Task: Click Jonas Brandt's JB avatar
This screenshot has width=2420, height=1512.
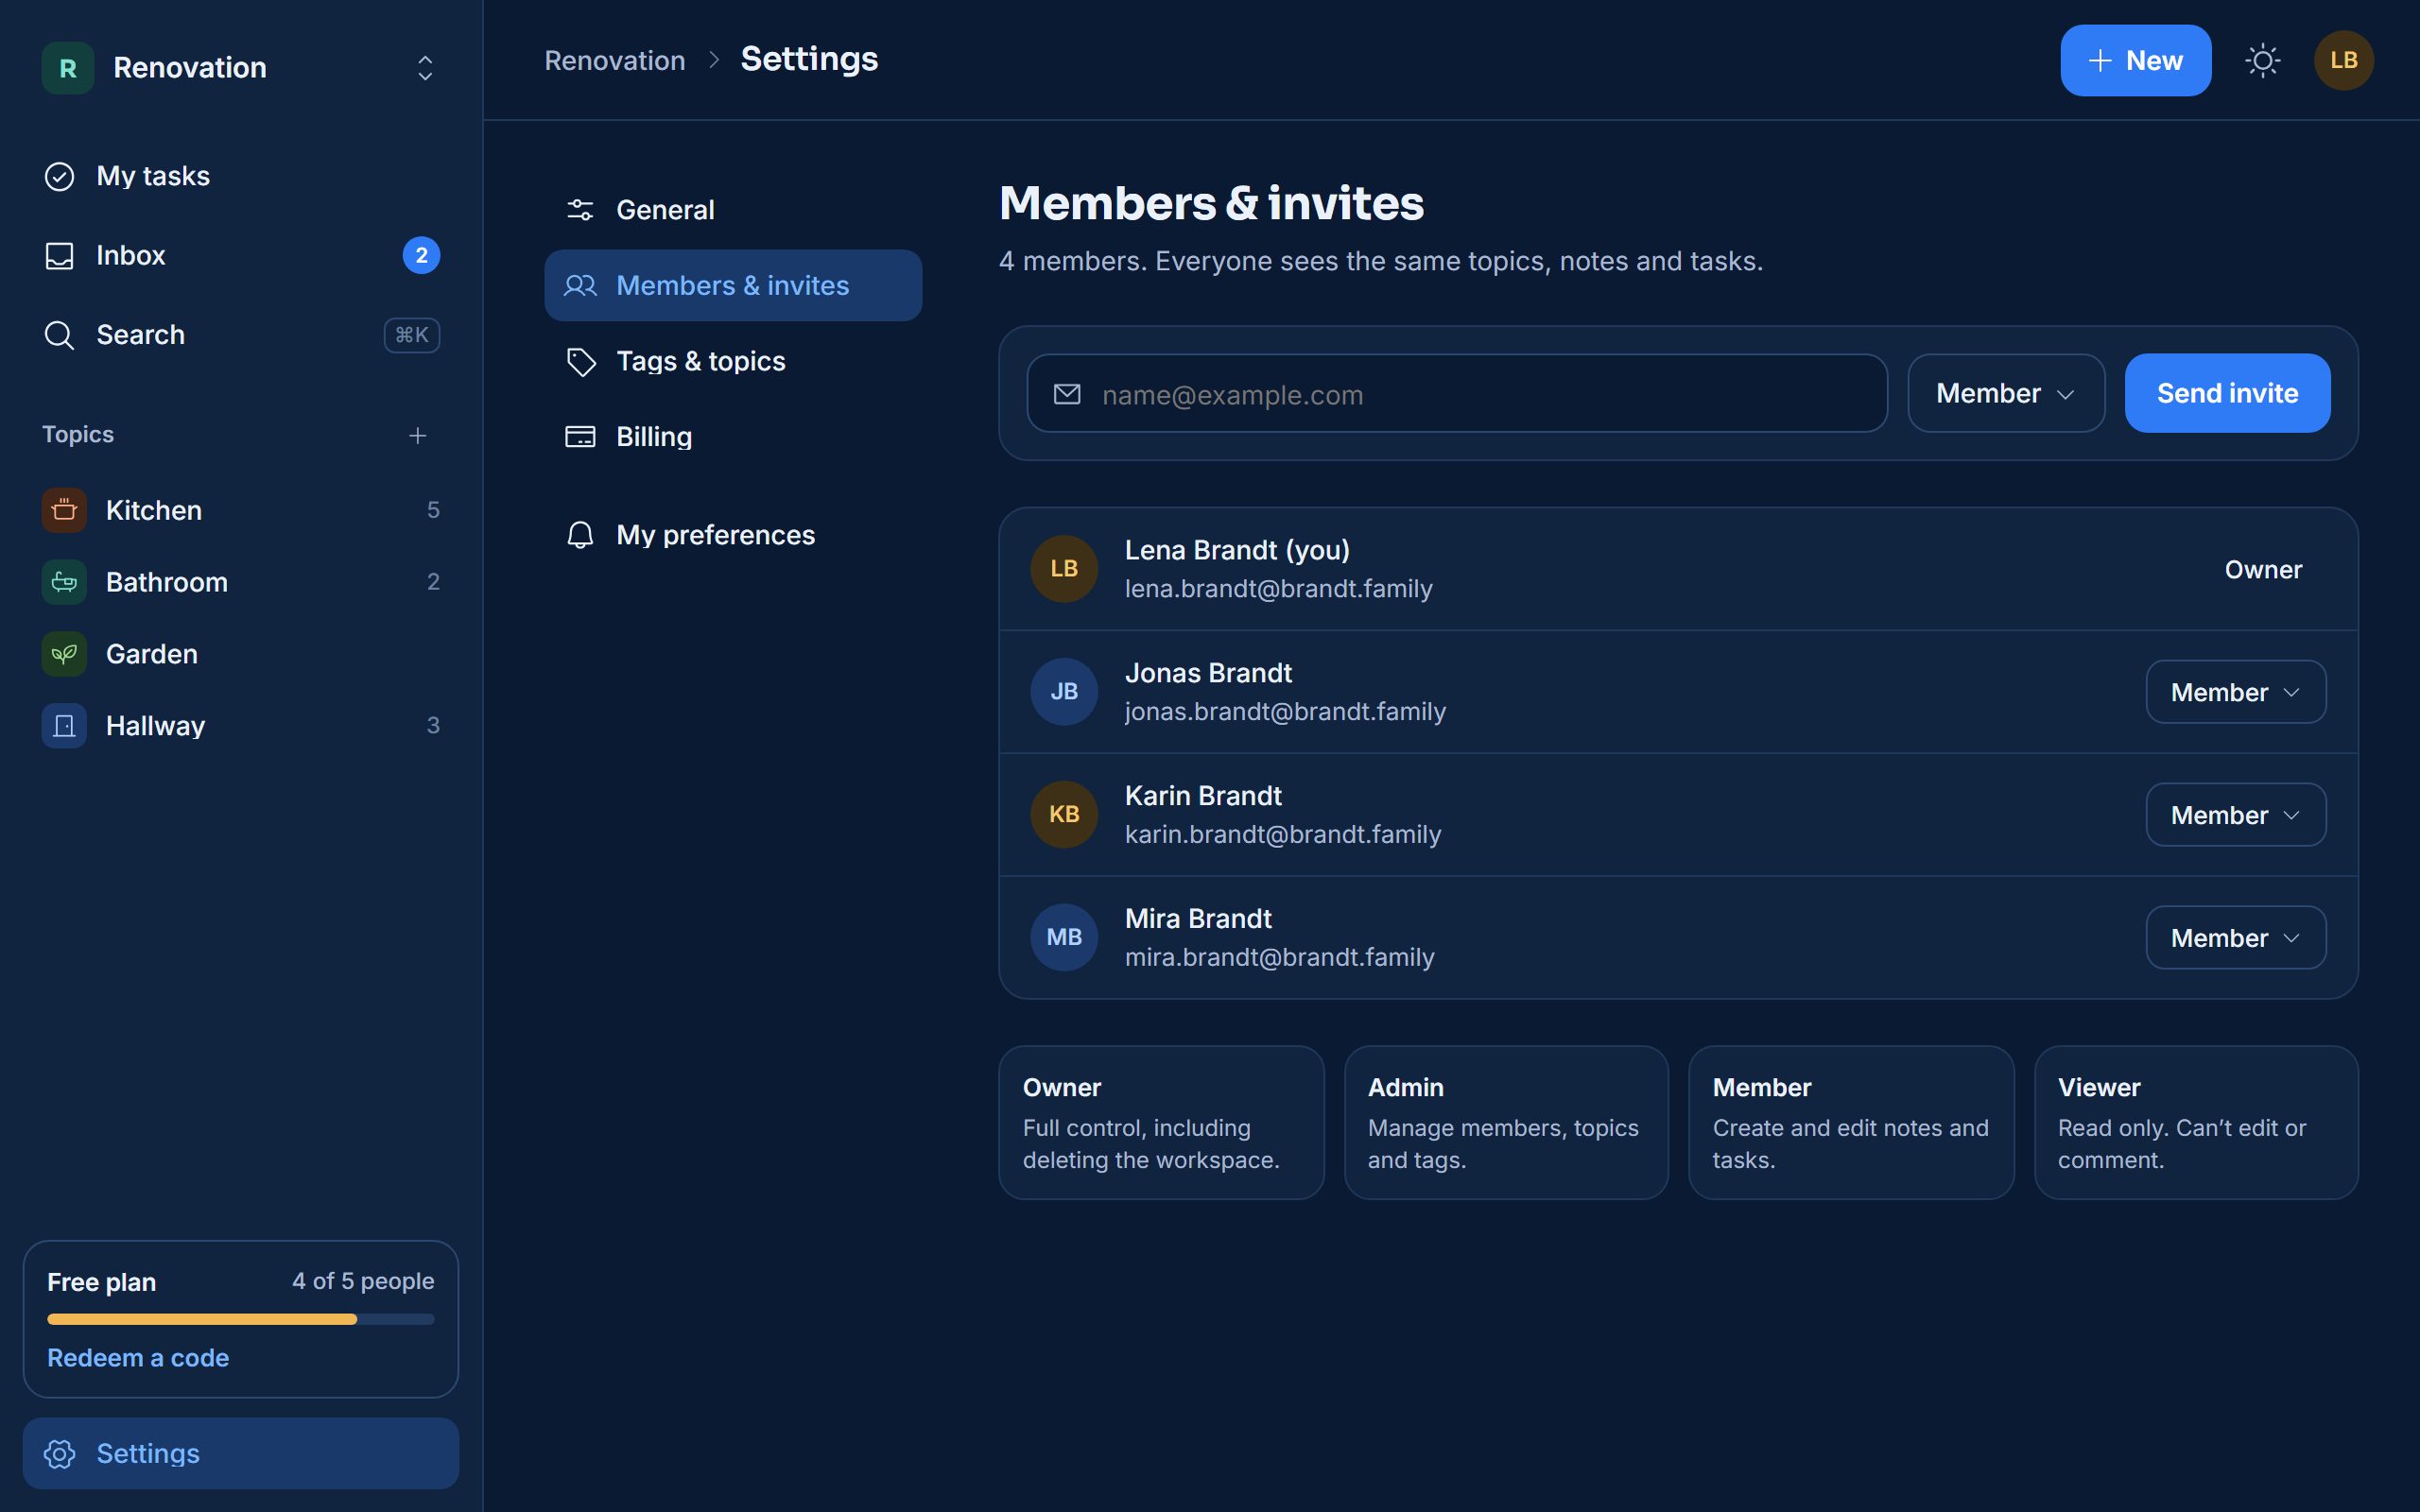Action: click(x=1064, y=692)
